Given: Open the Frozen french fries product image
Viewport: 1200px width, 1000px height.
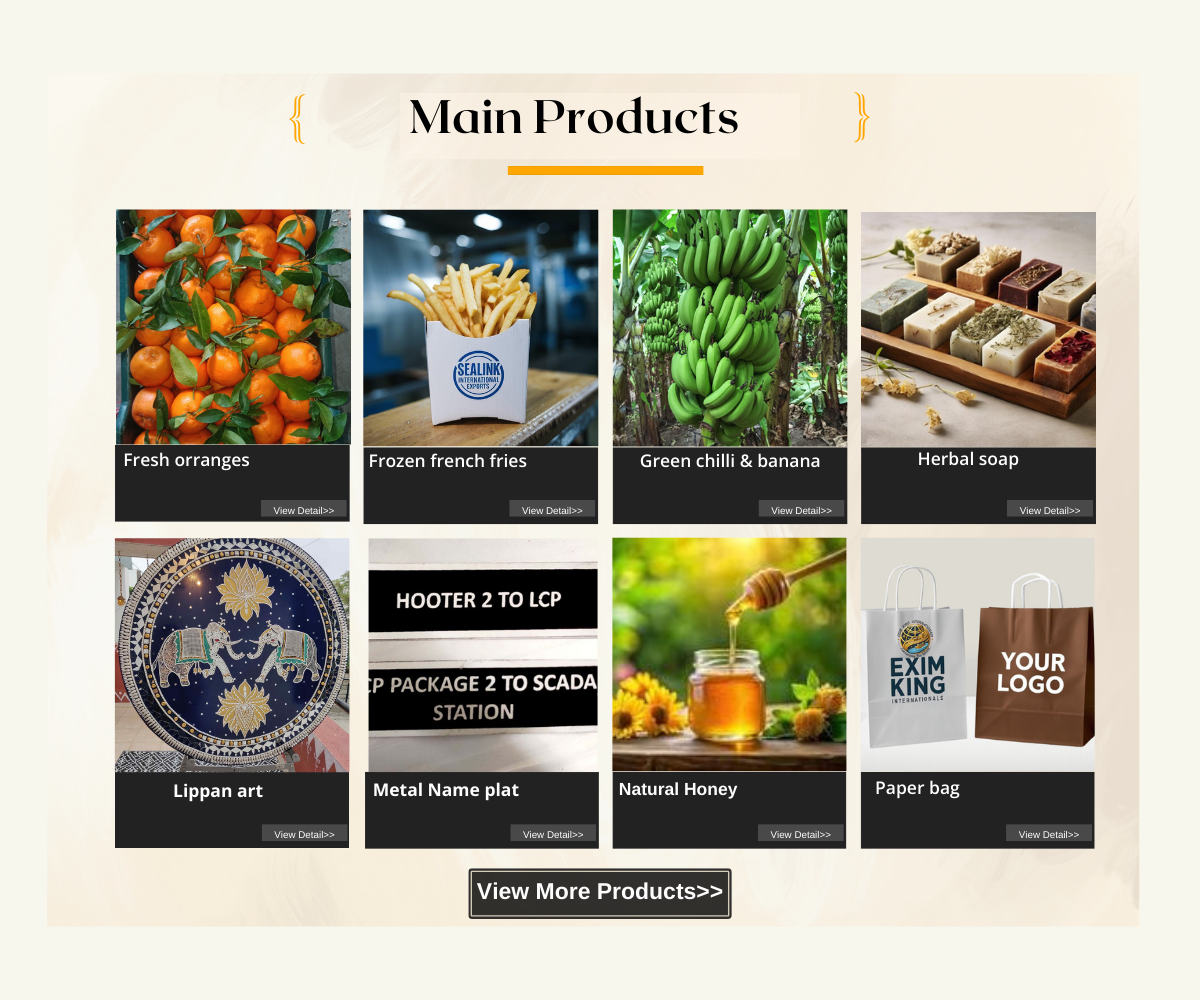Looking at the screenshot, I should tap(481, 328).
